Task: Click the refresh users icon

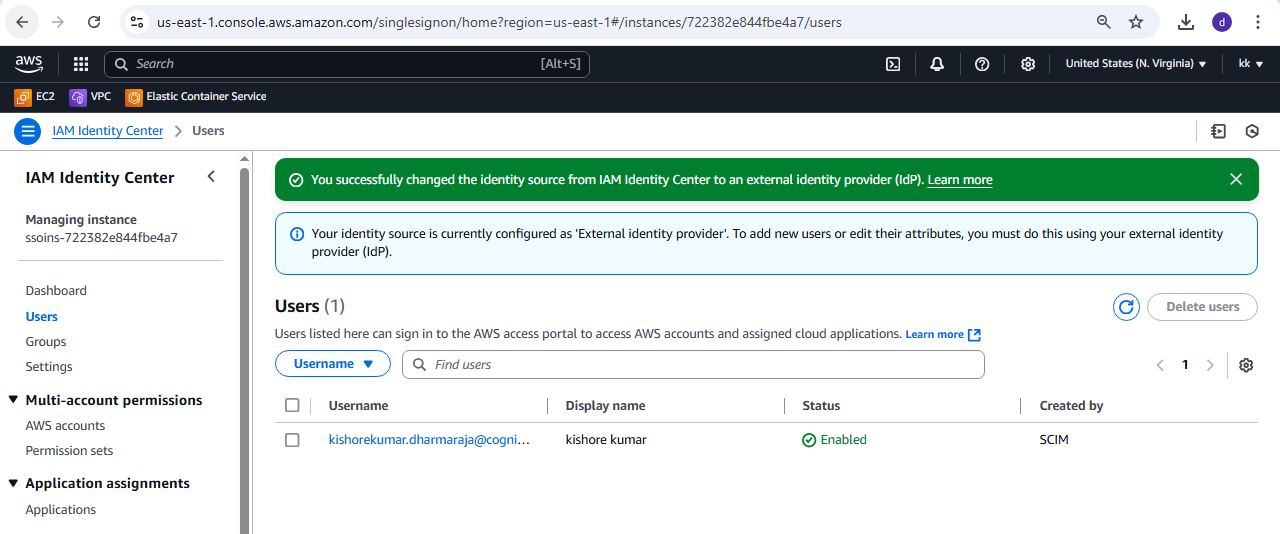Action: 1126,307
